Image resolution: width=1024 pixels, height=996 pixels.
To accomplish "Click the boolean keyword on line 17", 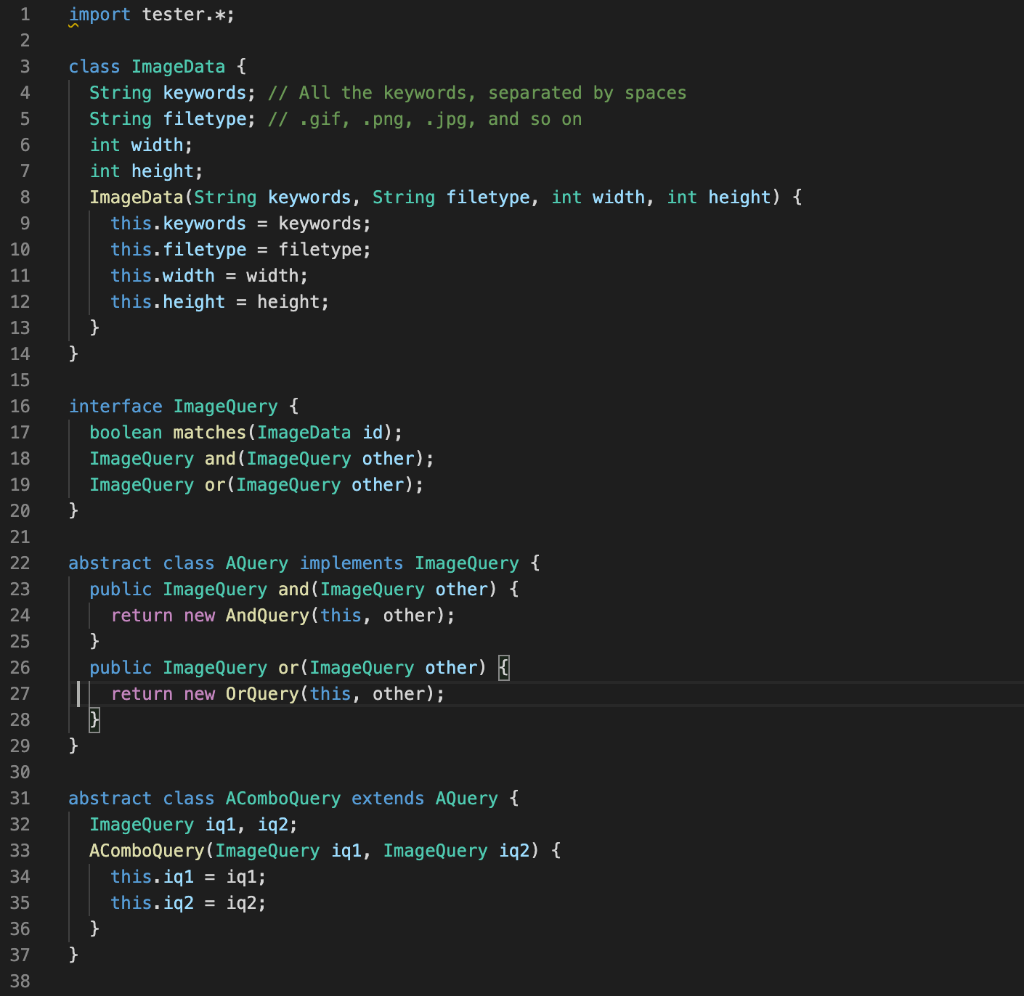I will pyautogui.click(x=125, y=431).
